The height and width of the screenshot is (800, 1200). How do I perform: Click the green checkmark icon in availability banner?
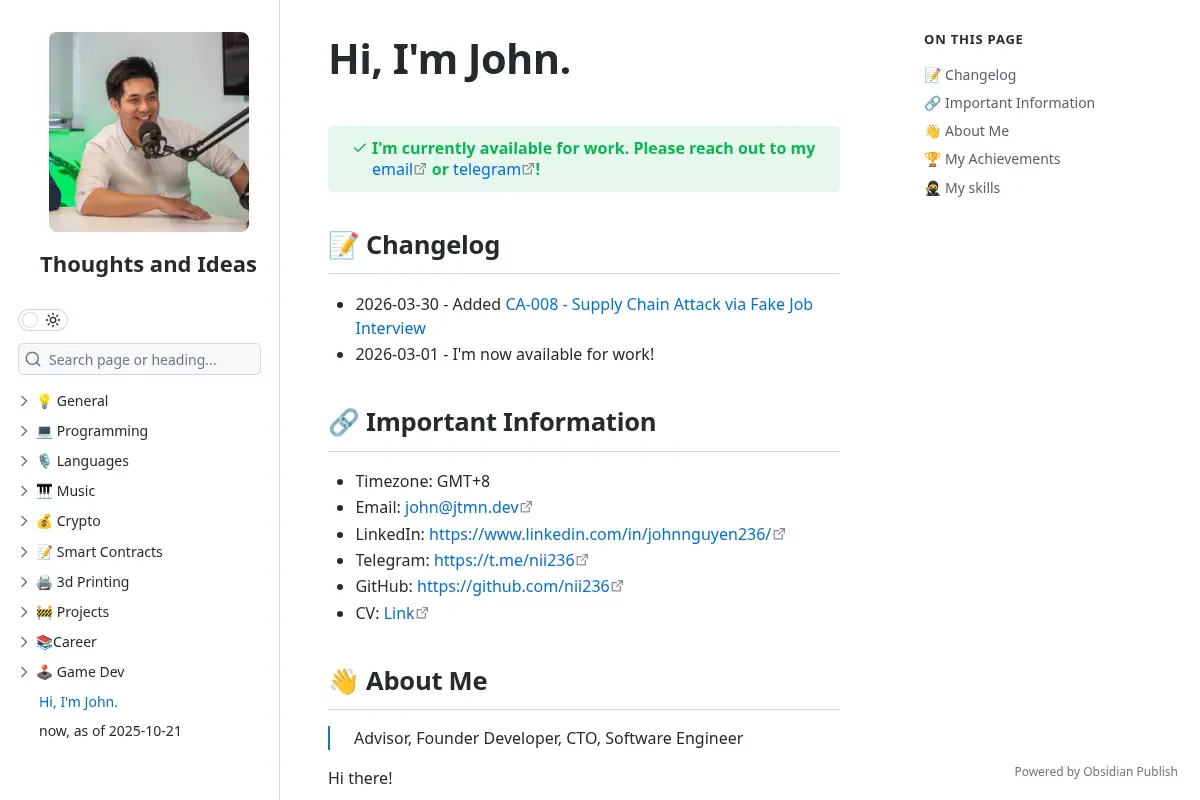pyautogui.click(x=360, y=148)
